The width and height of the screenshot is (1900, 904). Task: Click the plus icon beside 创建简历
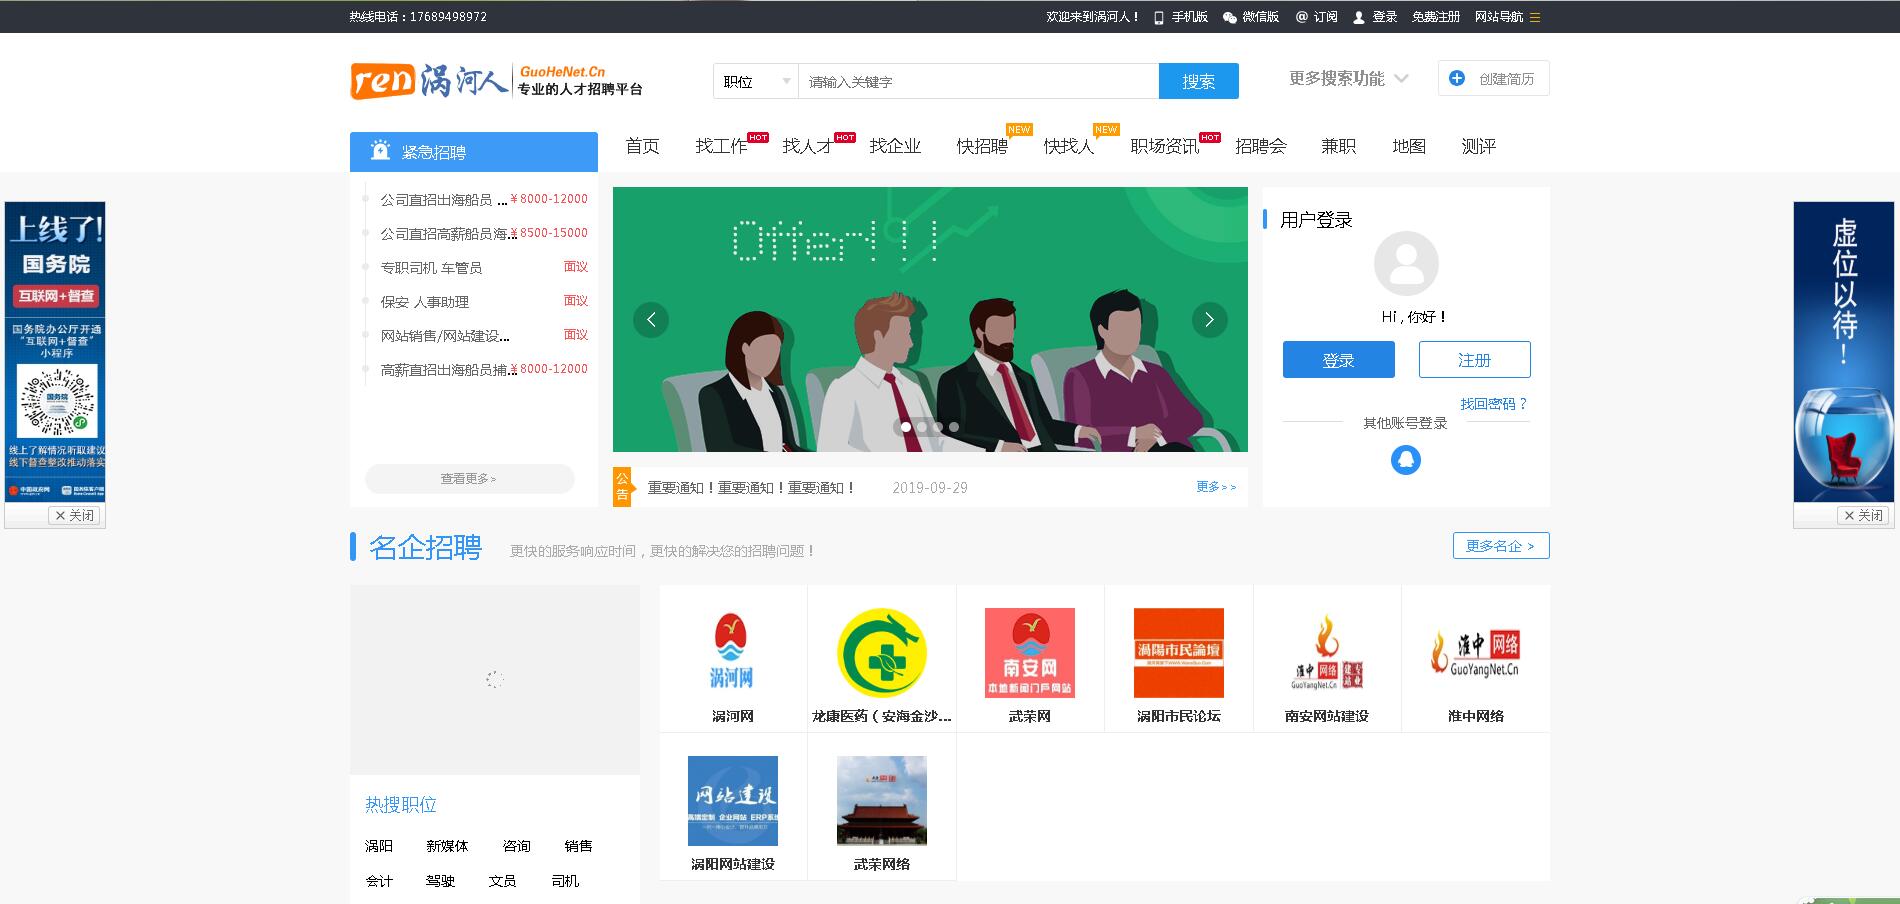pyautogui.click(x=1456, y=77)
